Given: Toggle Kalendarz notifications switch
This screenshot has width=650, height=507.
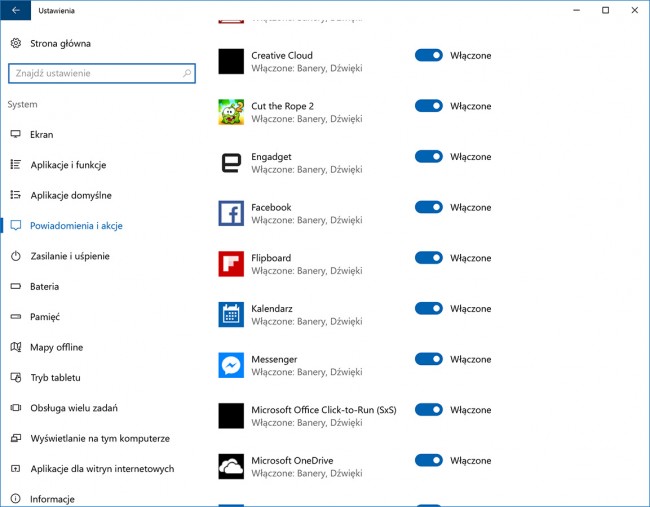Looking at the screenshot, I should (x=429, y=308).
